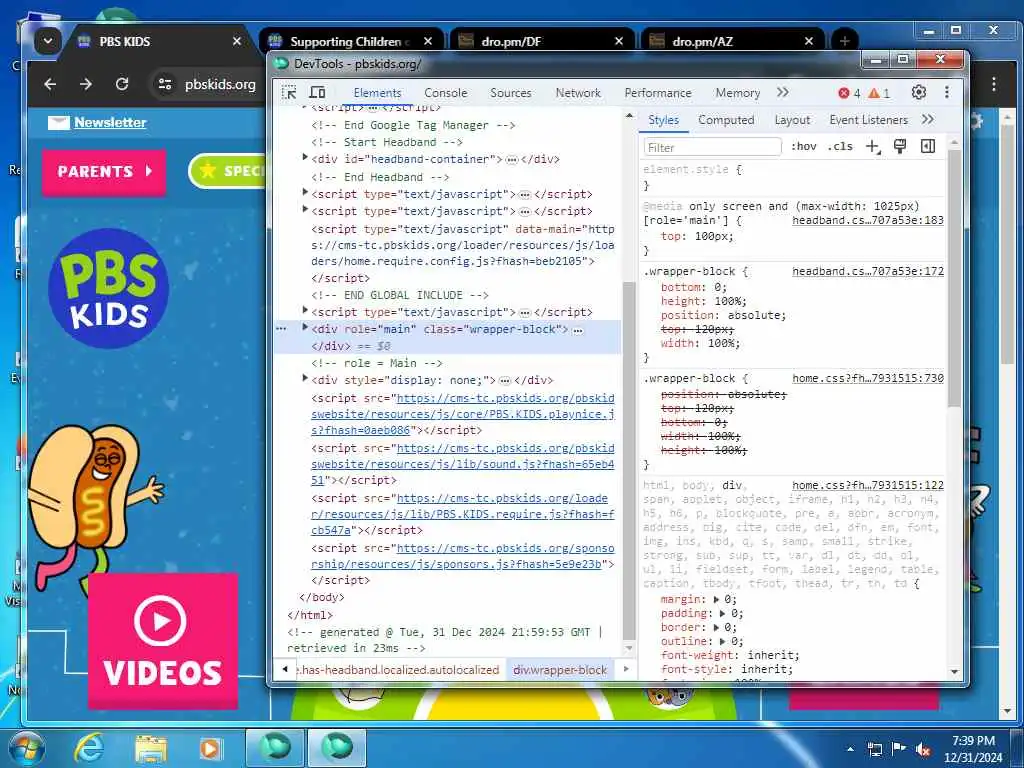1024x768 pixels.
Task: Click the new style rule plus icon
Action: (873, 146)
